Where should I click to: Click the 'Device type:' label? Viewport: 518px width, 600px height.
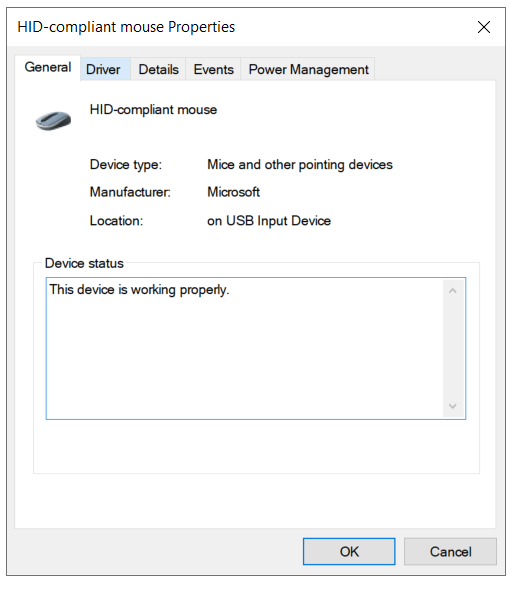pyautogui.click(x=126, y=165)
